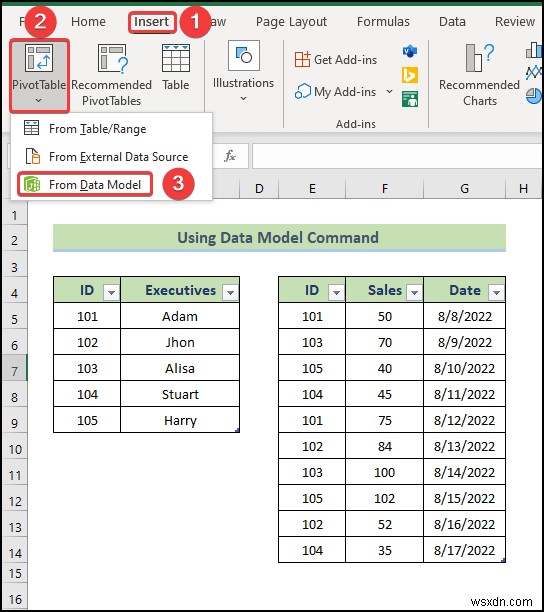Select the Sales cell with value 100
Image resolution: width=544 pixels, height=612 pixels.
384,472
